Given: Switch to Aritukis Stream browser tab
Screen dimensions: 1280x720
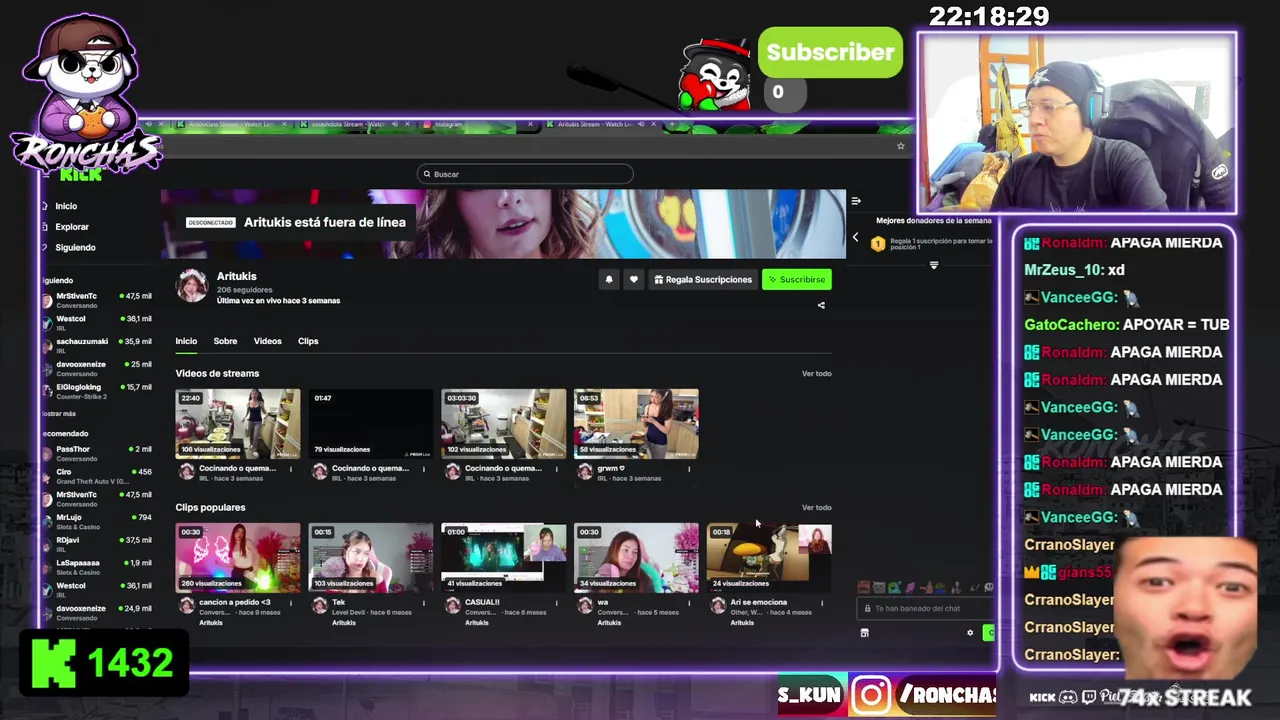Looking at the screenshot, I should point(600,125).
